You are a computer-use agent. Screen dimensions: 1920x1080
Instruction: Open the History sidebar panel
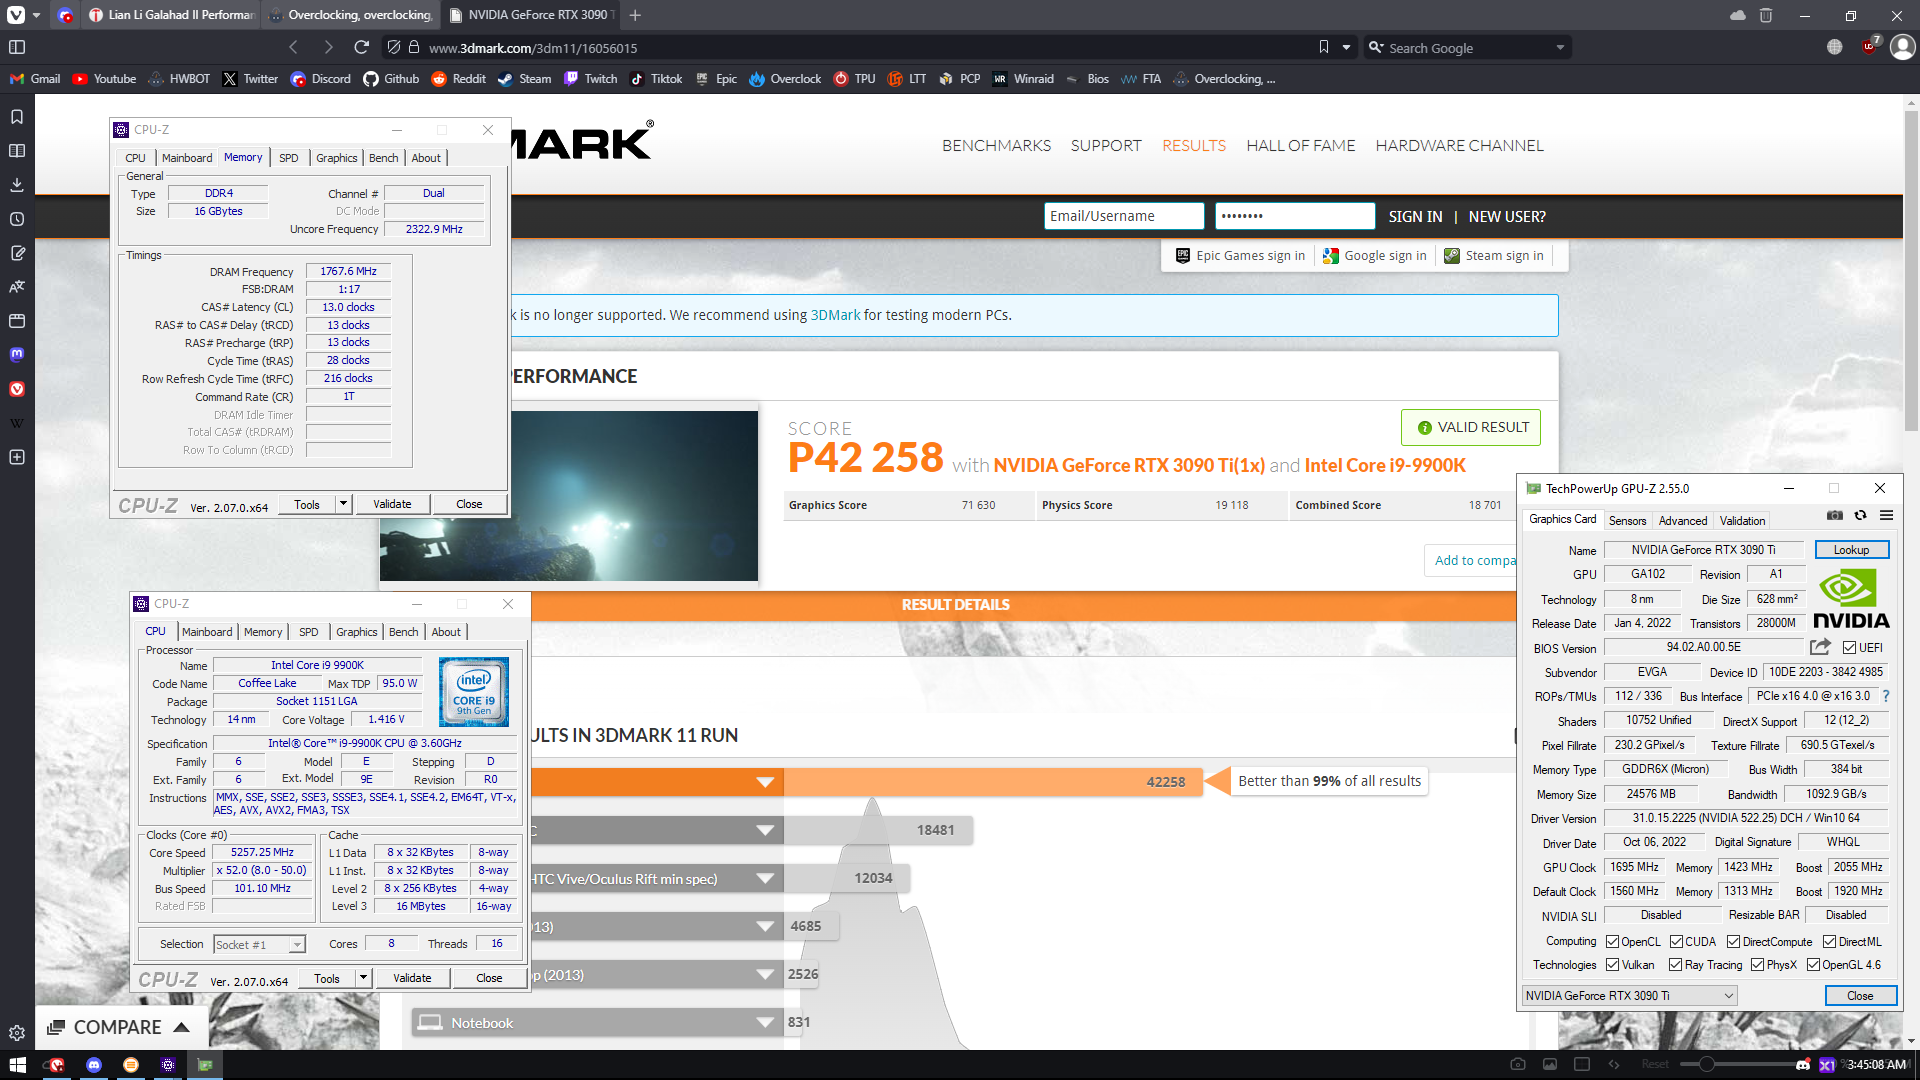pyautogui.click(x=17, y=219)
